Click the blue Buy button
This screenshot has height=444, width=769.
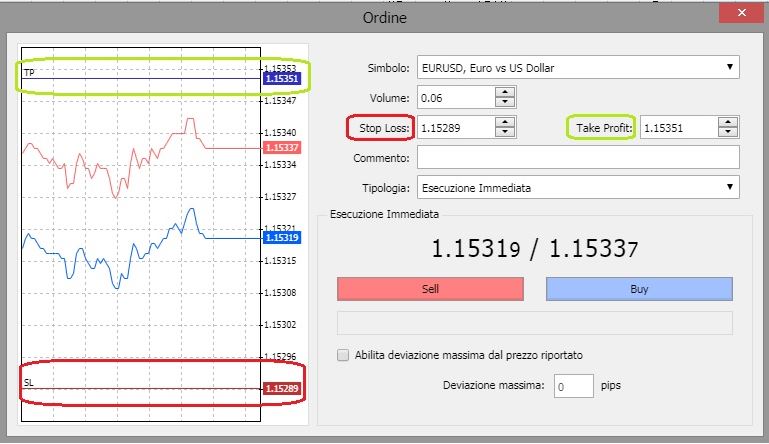(x=639, y=289)
